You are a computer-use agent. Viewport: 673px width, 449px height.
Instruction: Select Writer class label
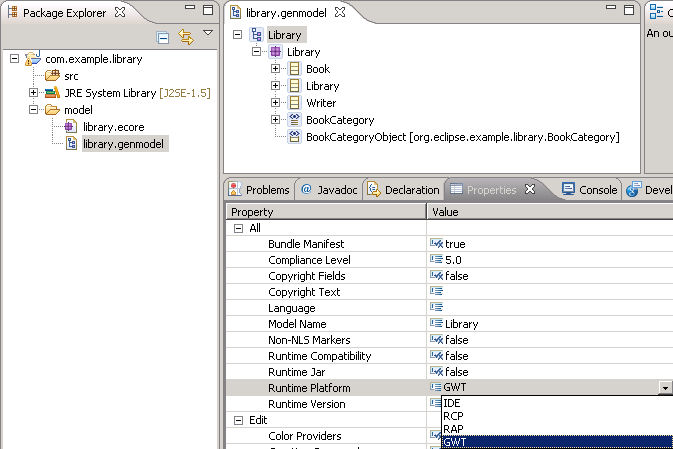(x=321, y=103)
